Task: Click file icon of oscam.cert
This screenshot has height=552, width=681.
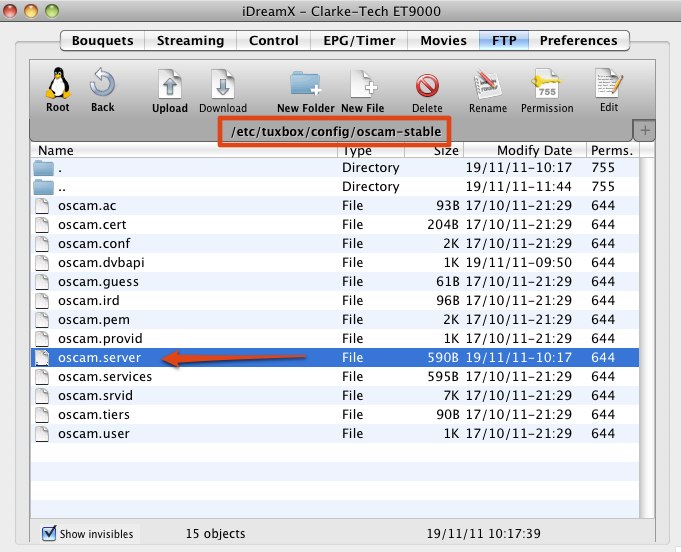Action: [x=42, y=225]
